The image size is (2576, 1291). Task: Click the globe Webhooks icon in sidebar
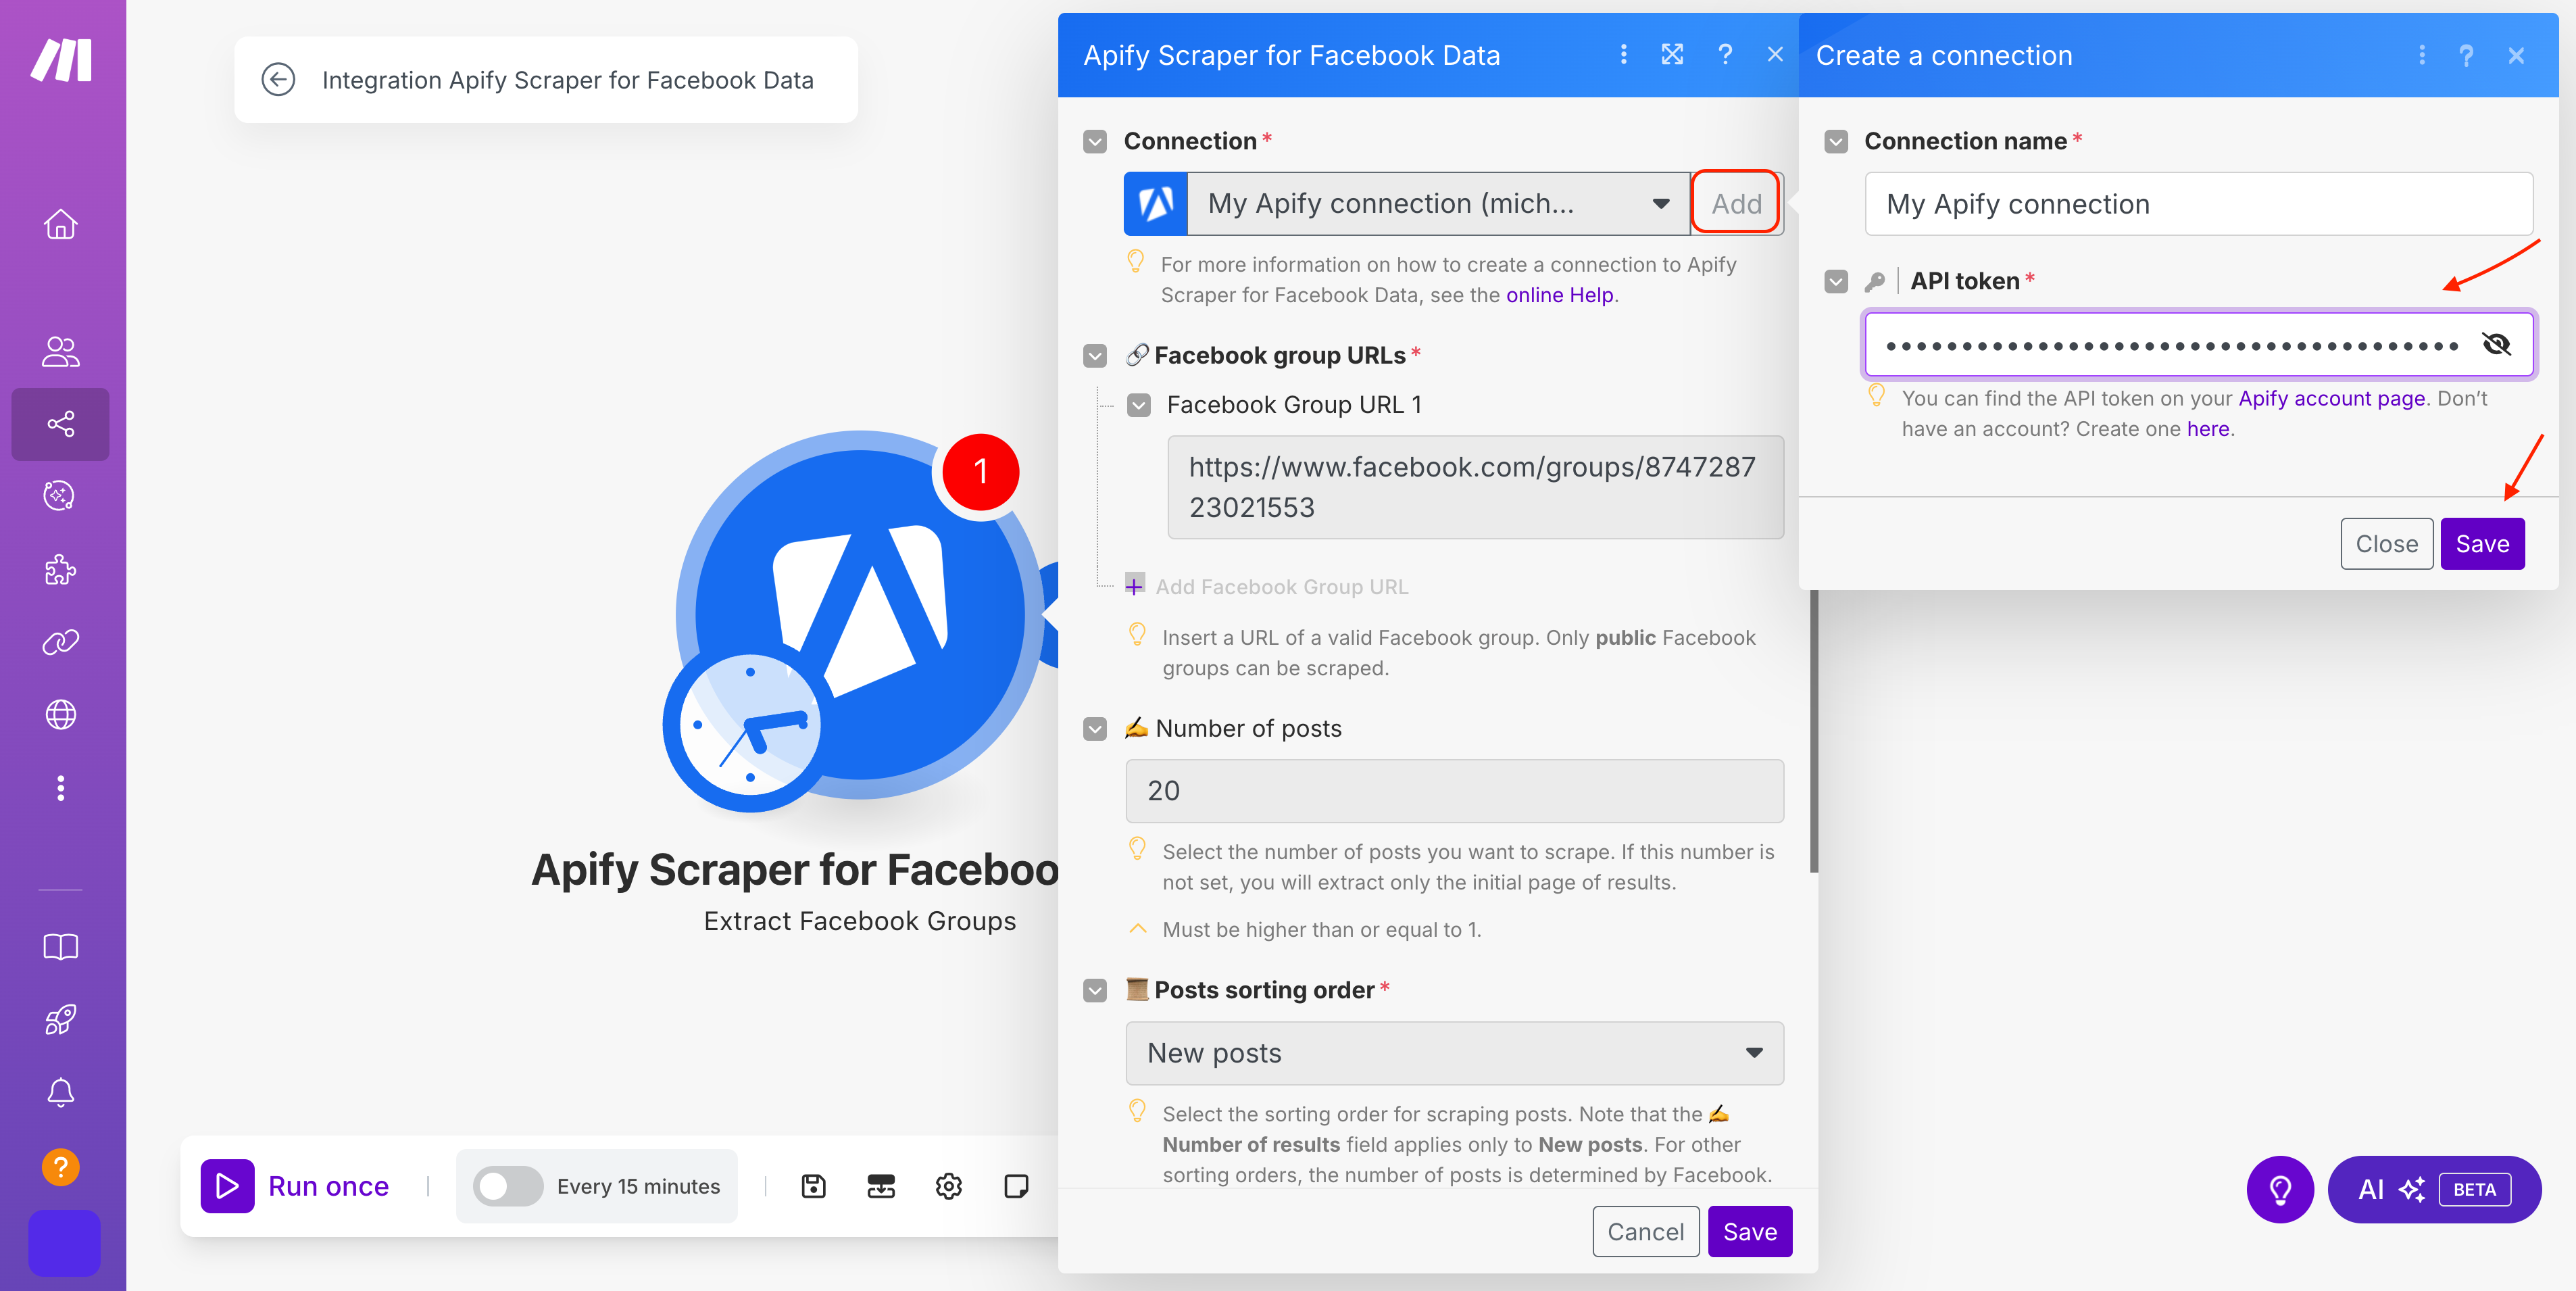(x=60, y=714)
